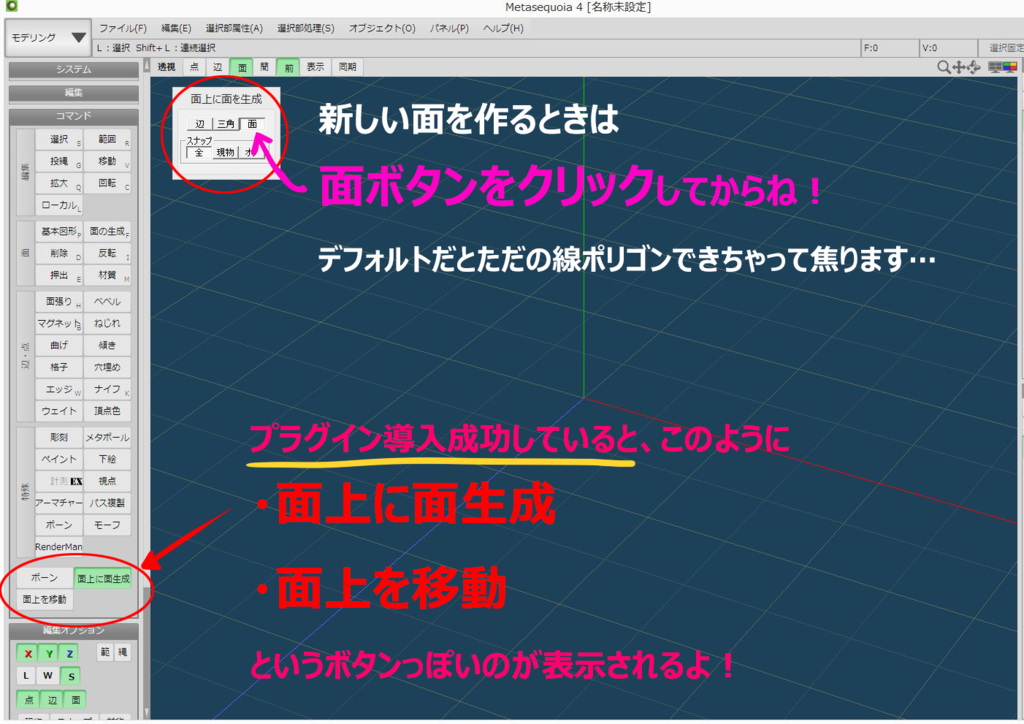Screen dimensions: 1024x724
Task: Open the 選択部属性(A) menu
Action: click(x=234, y=28)
